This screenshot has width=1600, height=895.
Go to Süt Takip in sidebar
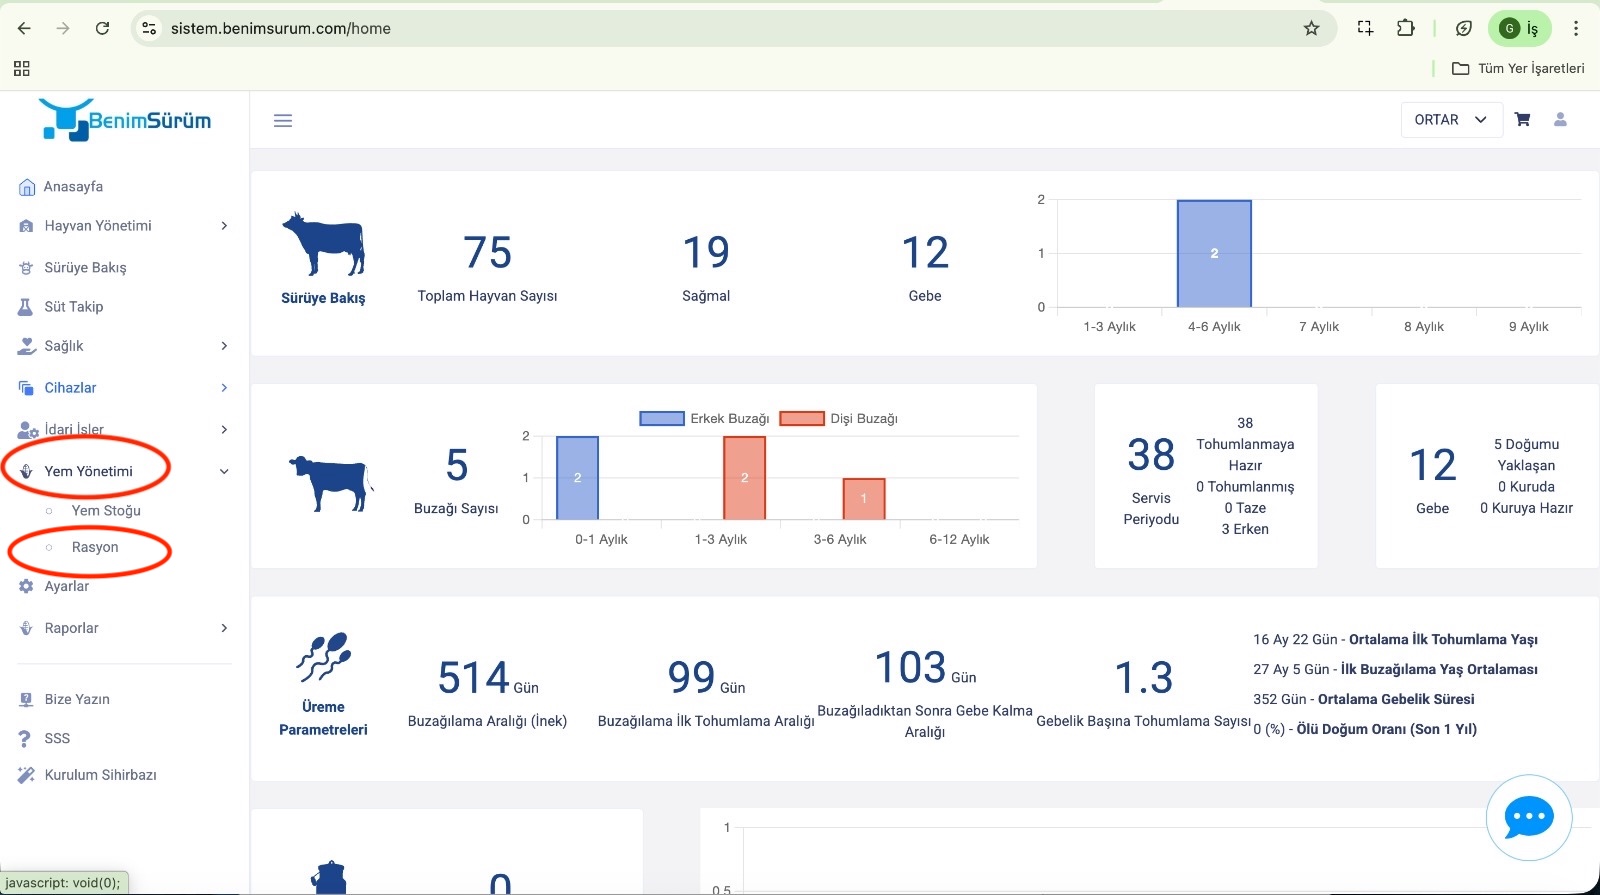[x=73, y=307]
